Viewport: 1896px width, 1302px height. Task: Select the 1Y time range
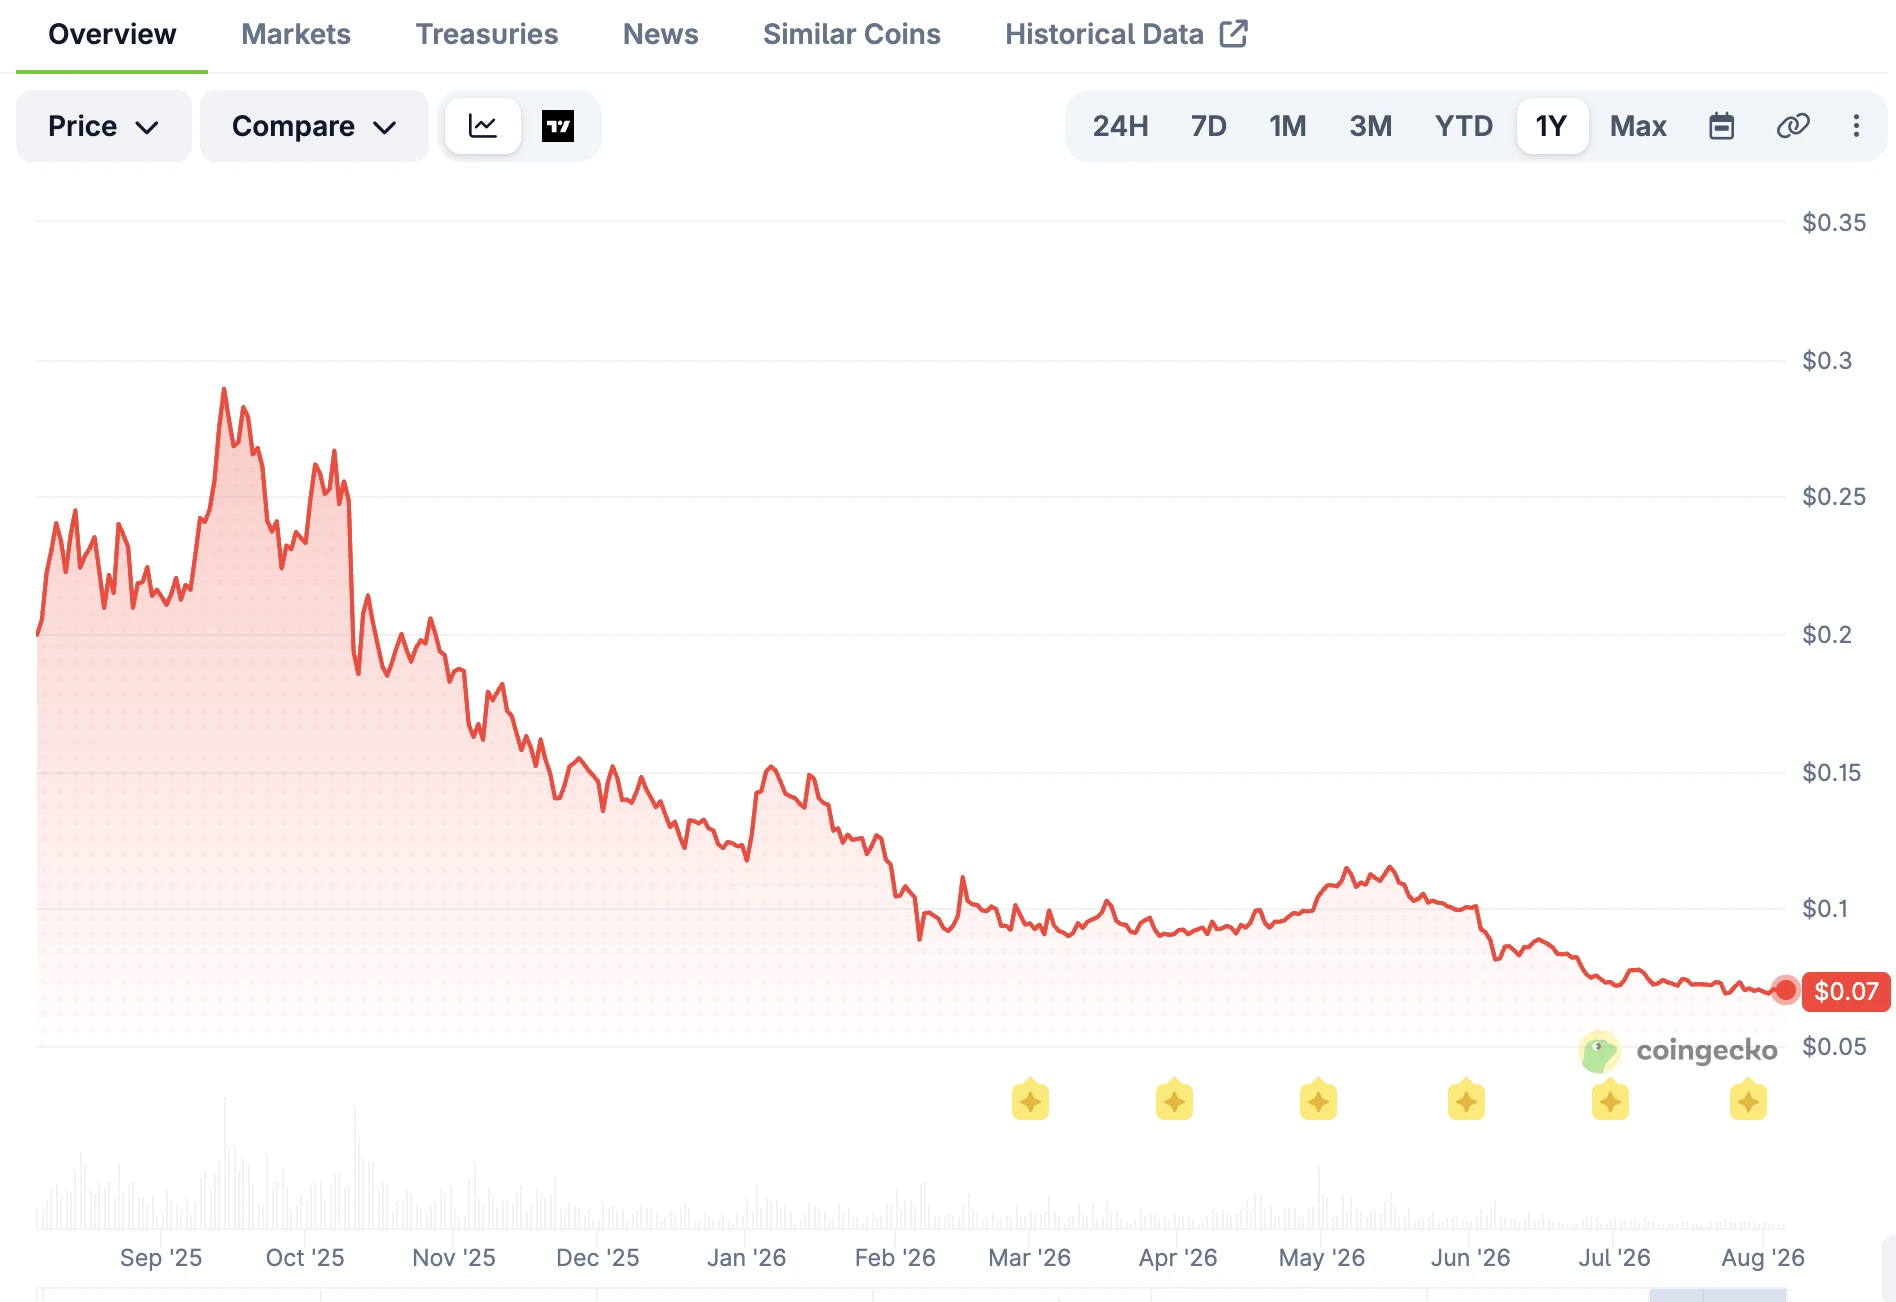point(1552,126)
